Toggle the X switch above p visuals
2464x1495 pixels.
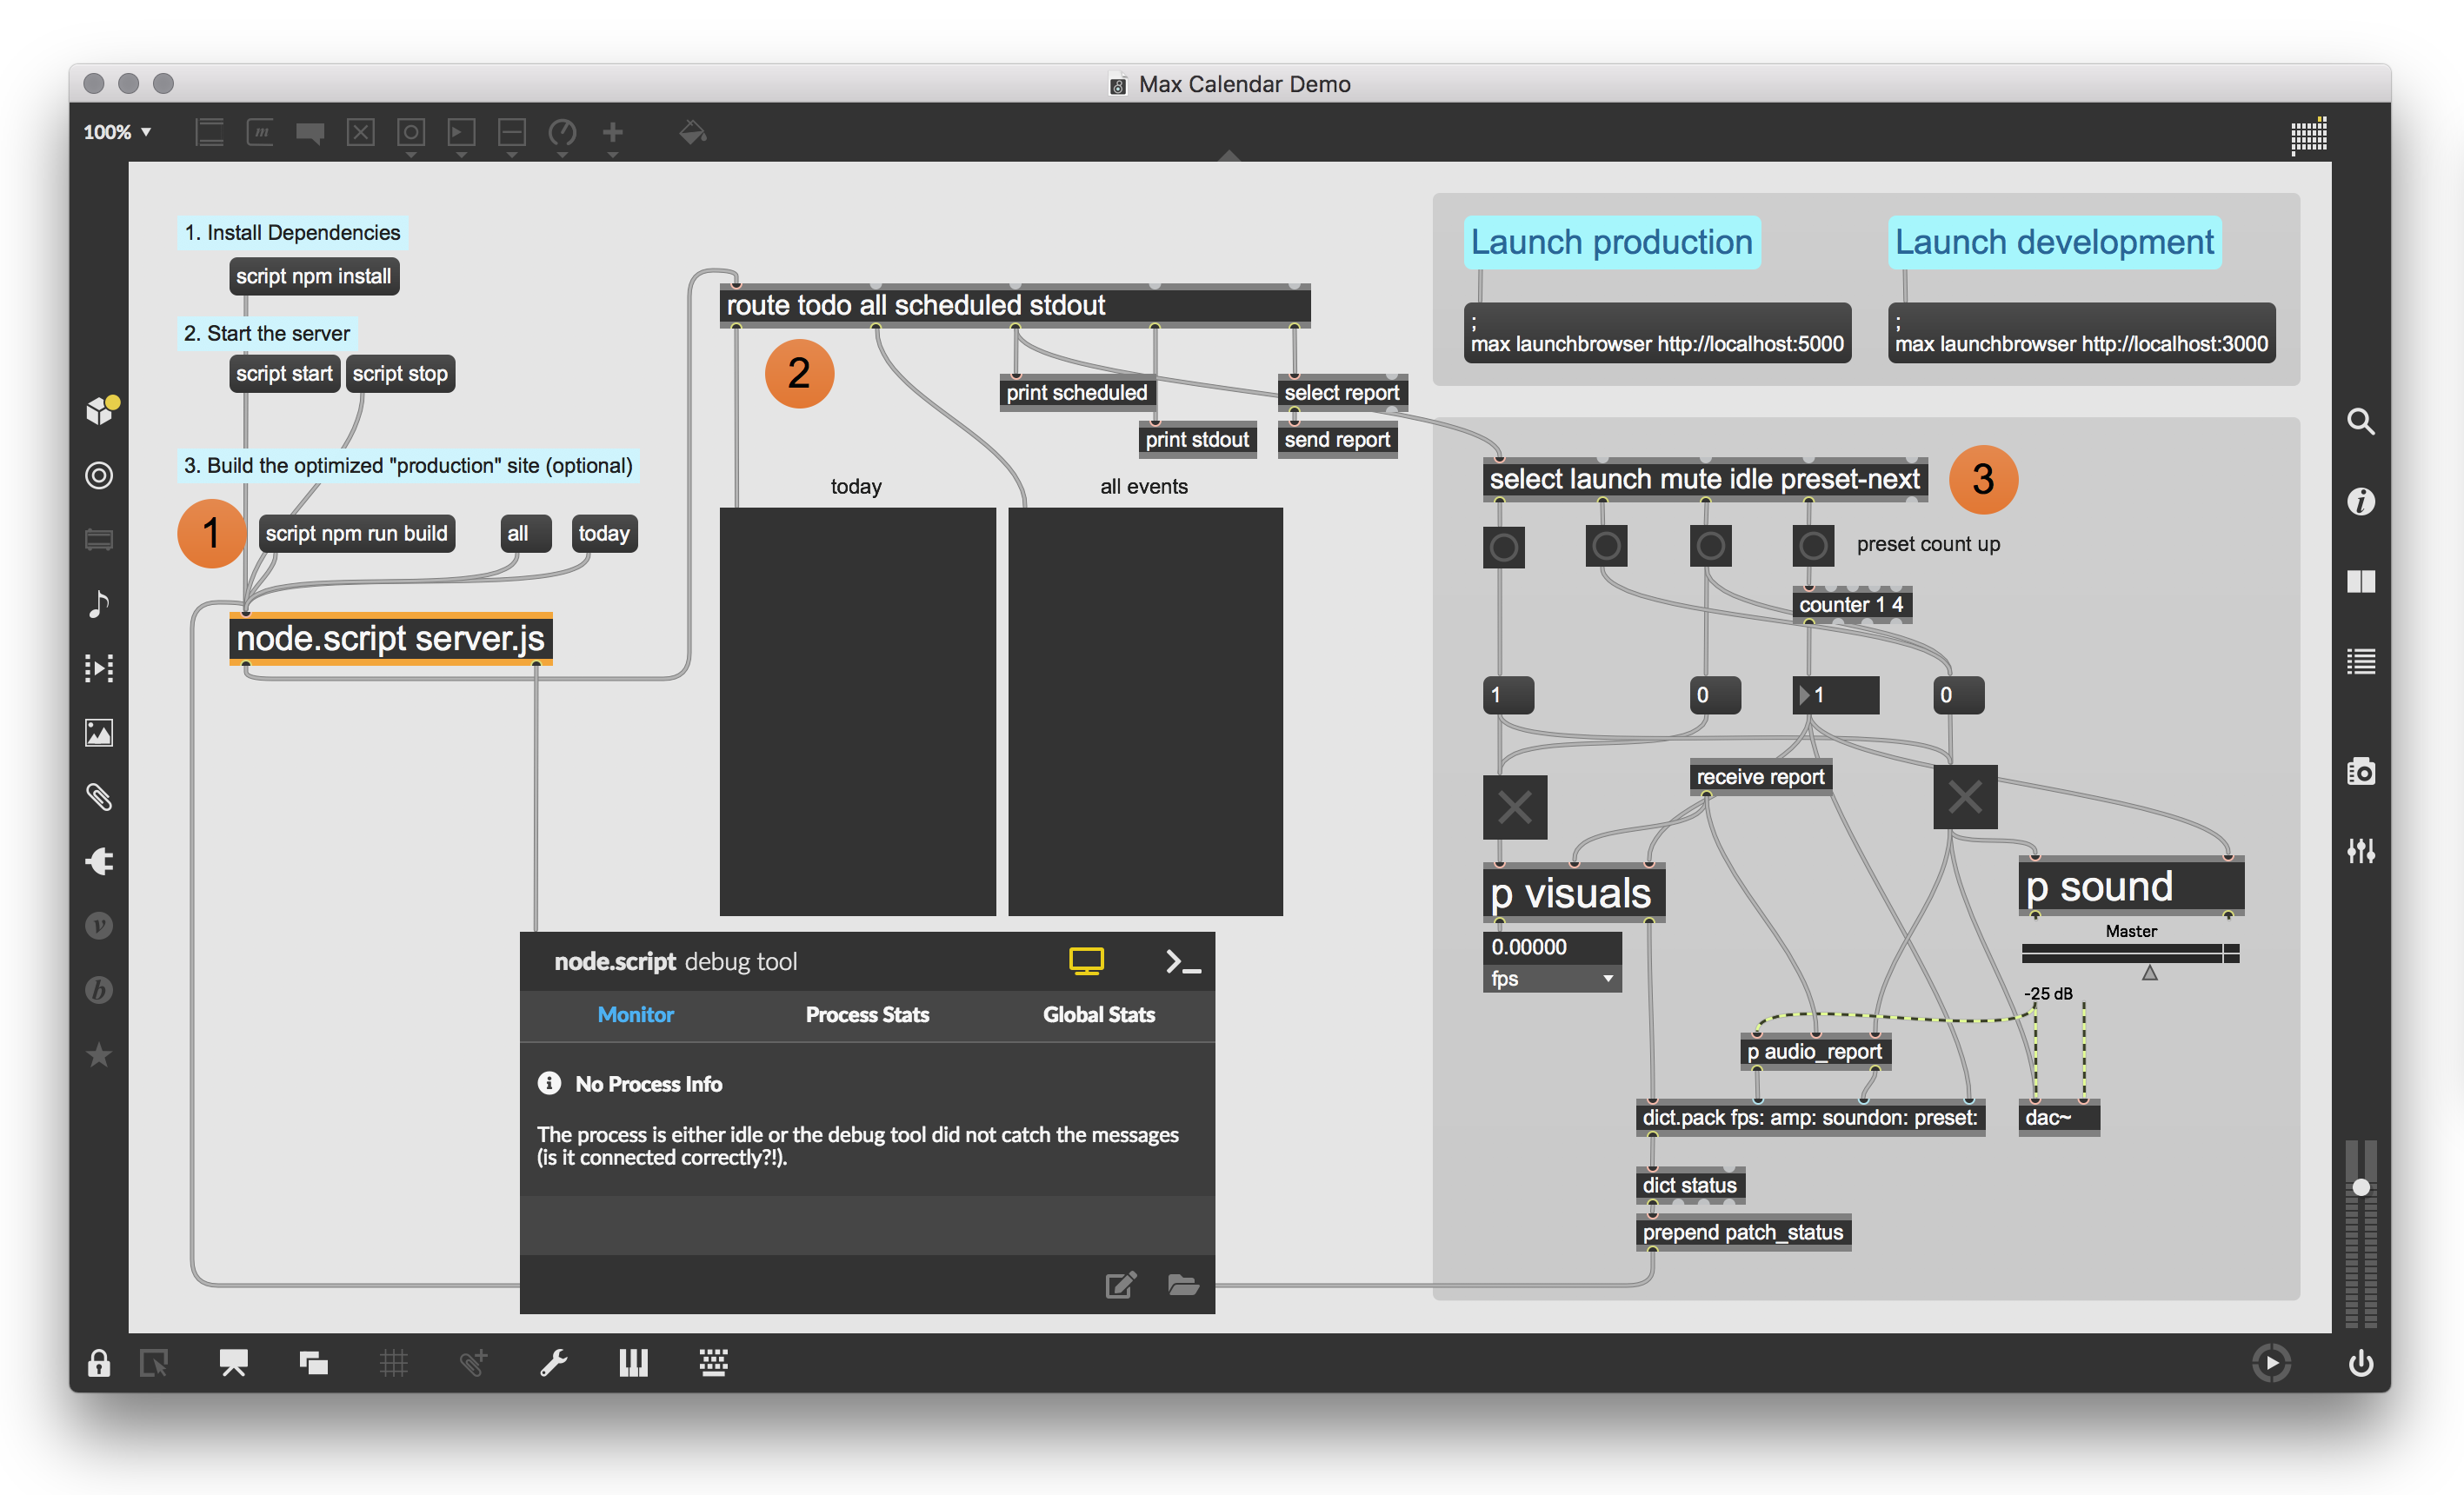click(1514, 807)
